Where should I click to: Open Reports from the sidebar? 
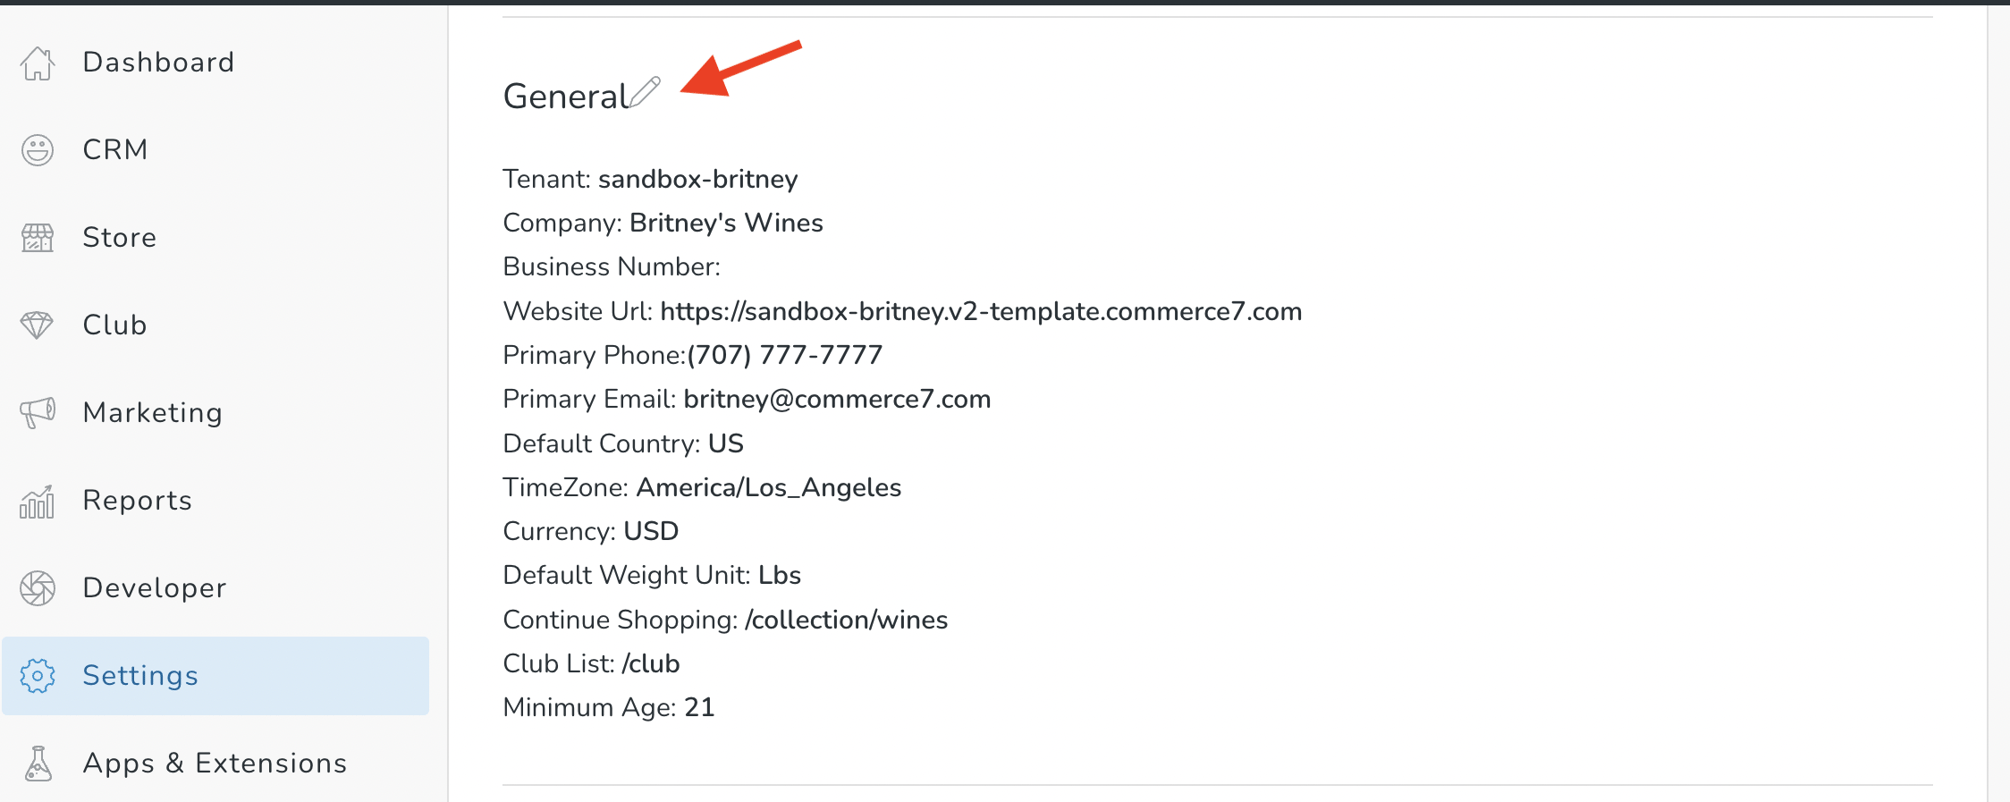pyautogui.click(x=137, y=501)
